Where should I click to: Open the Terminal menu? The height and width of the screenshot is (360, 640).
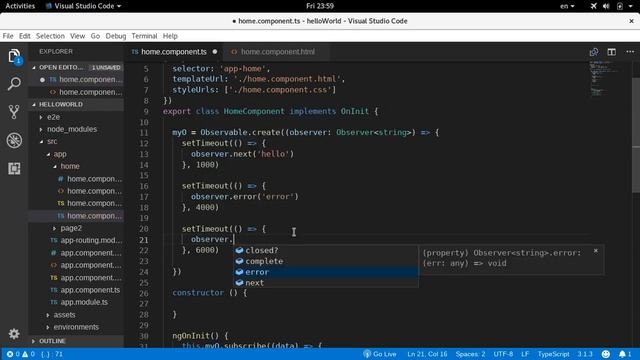(x=144, y=36)
